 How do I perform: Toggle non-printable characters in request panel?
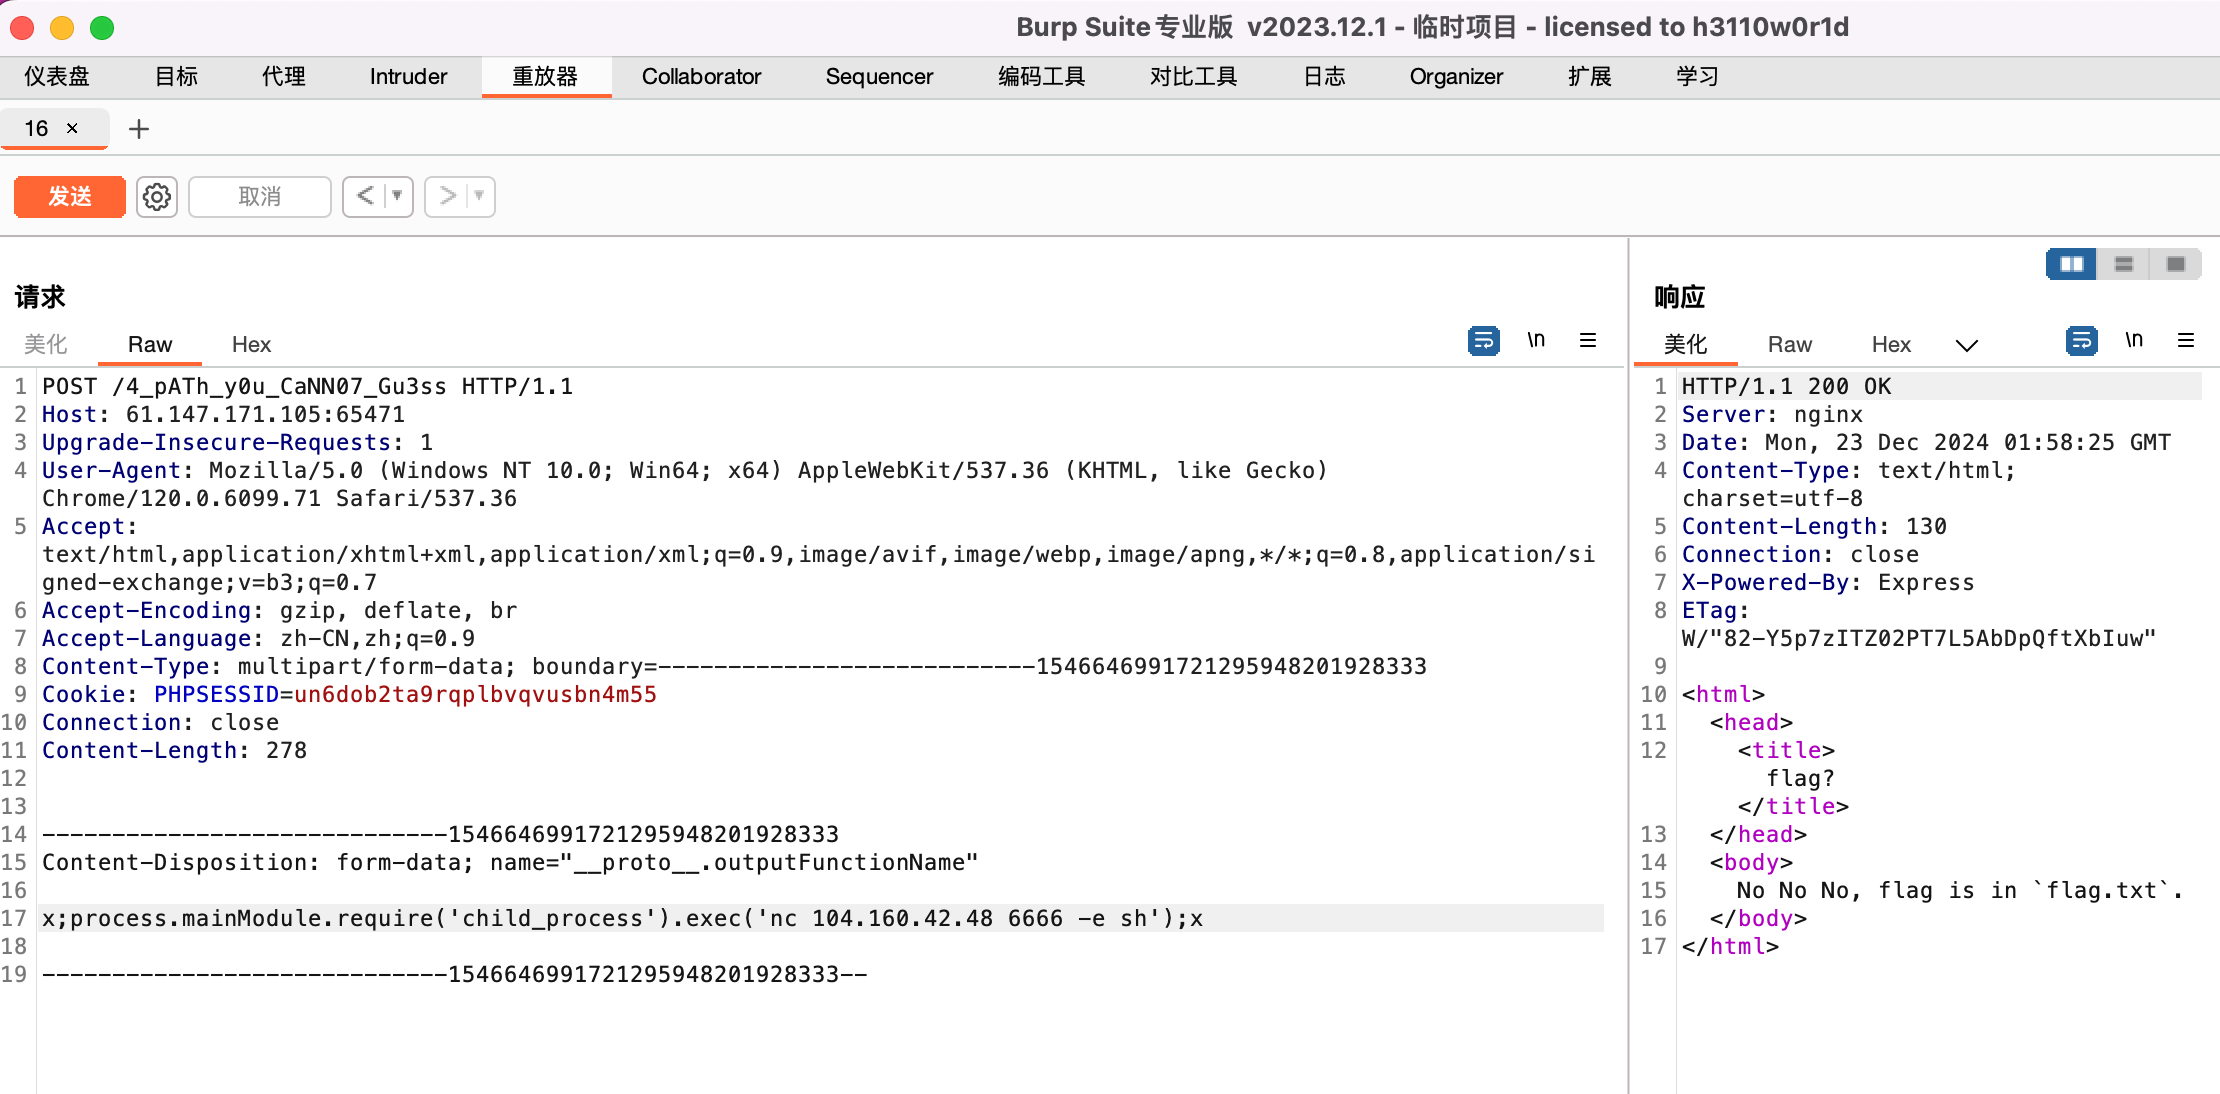(x=1536, y=341)
